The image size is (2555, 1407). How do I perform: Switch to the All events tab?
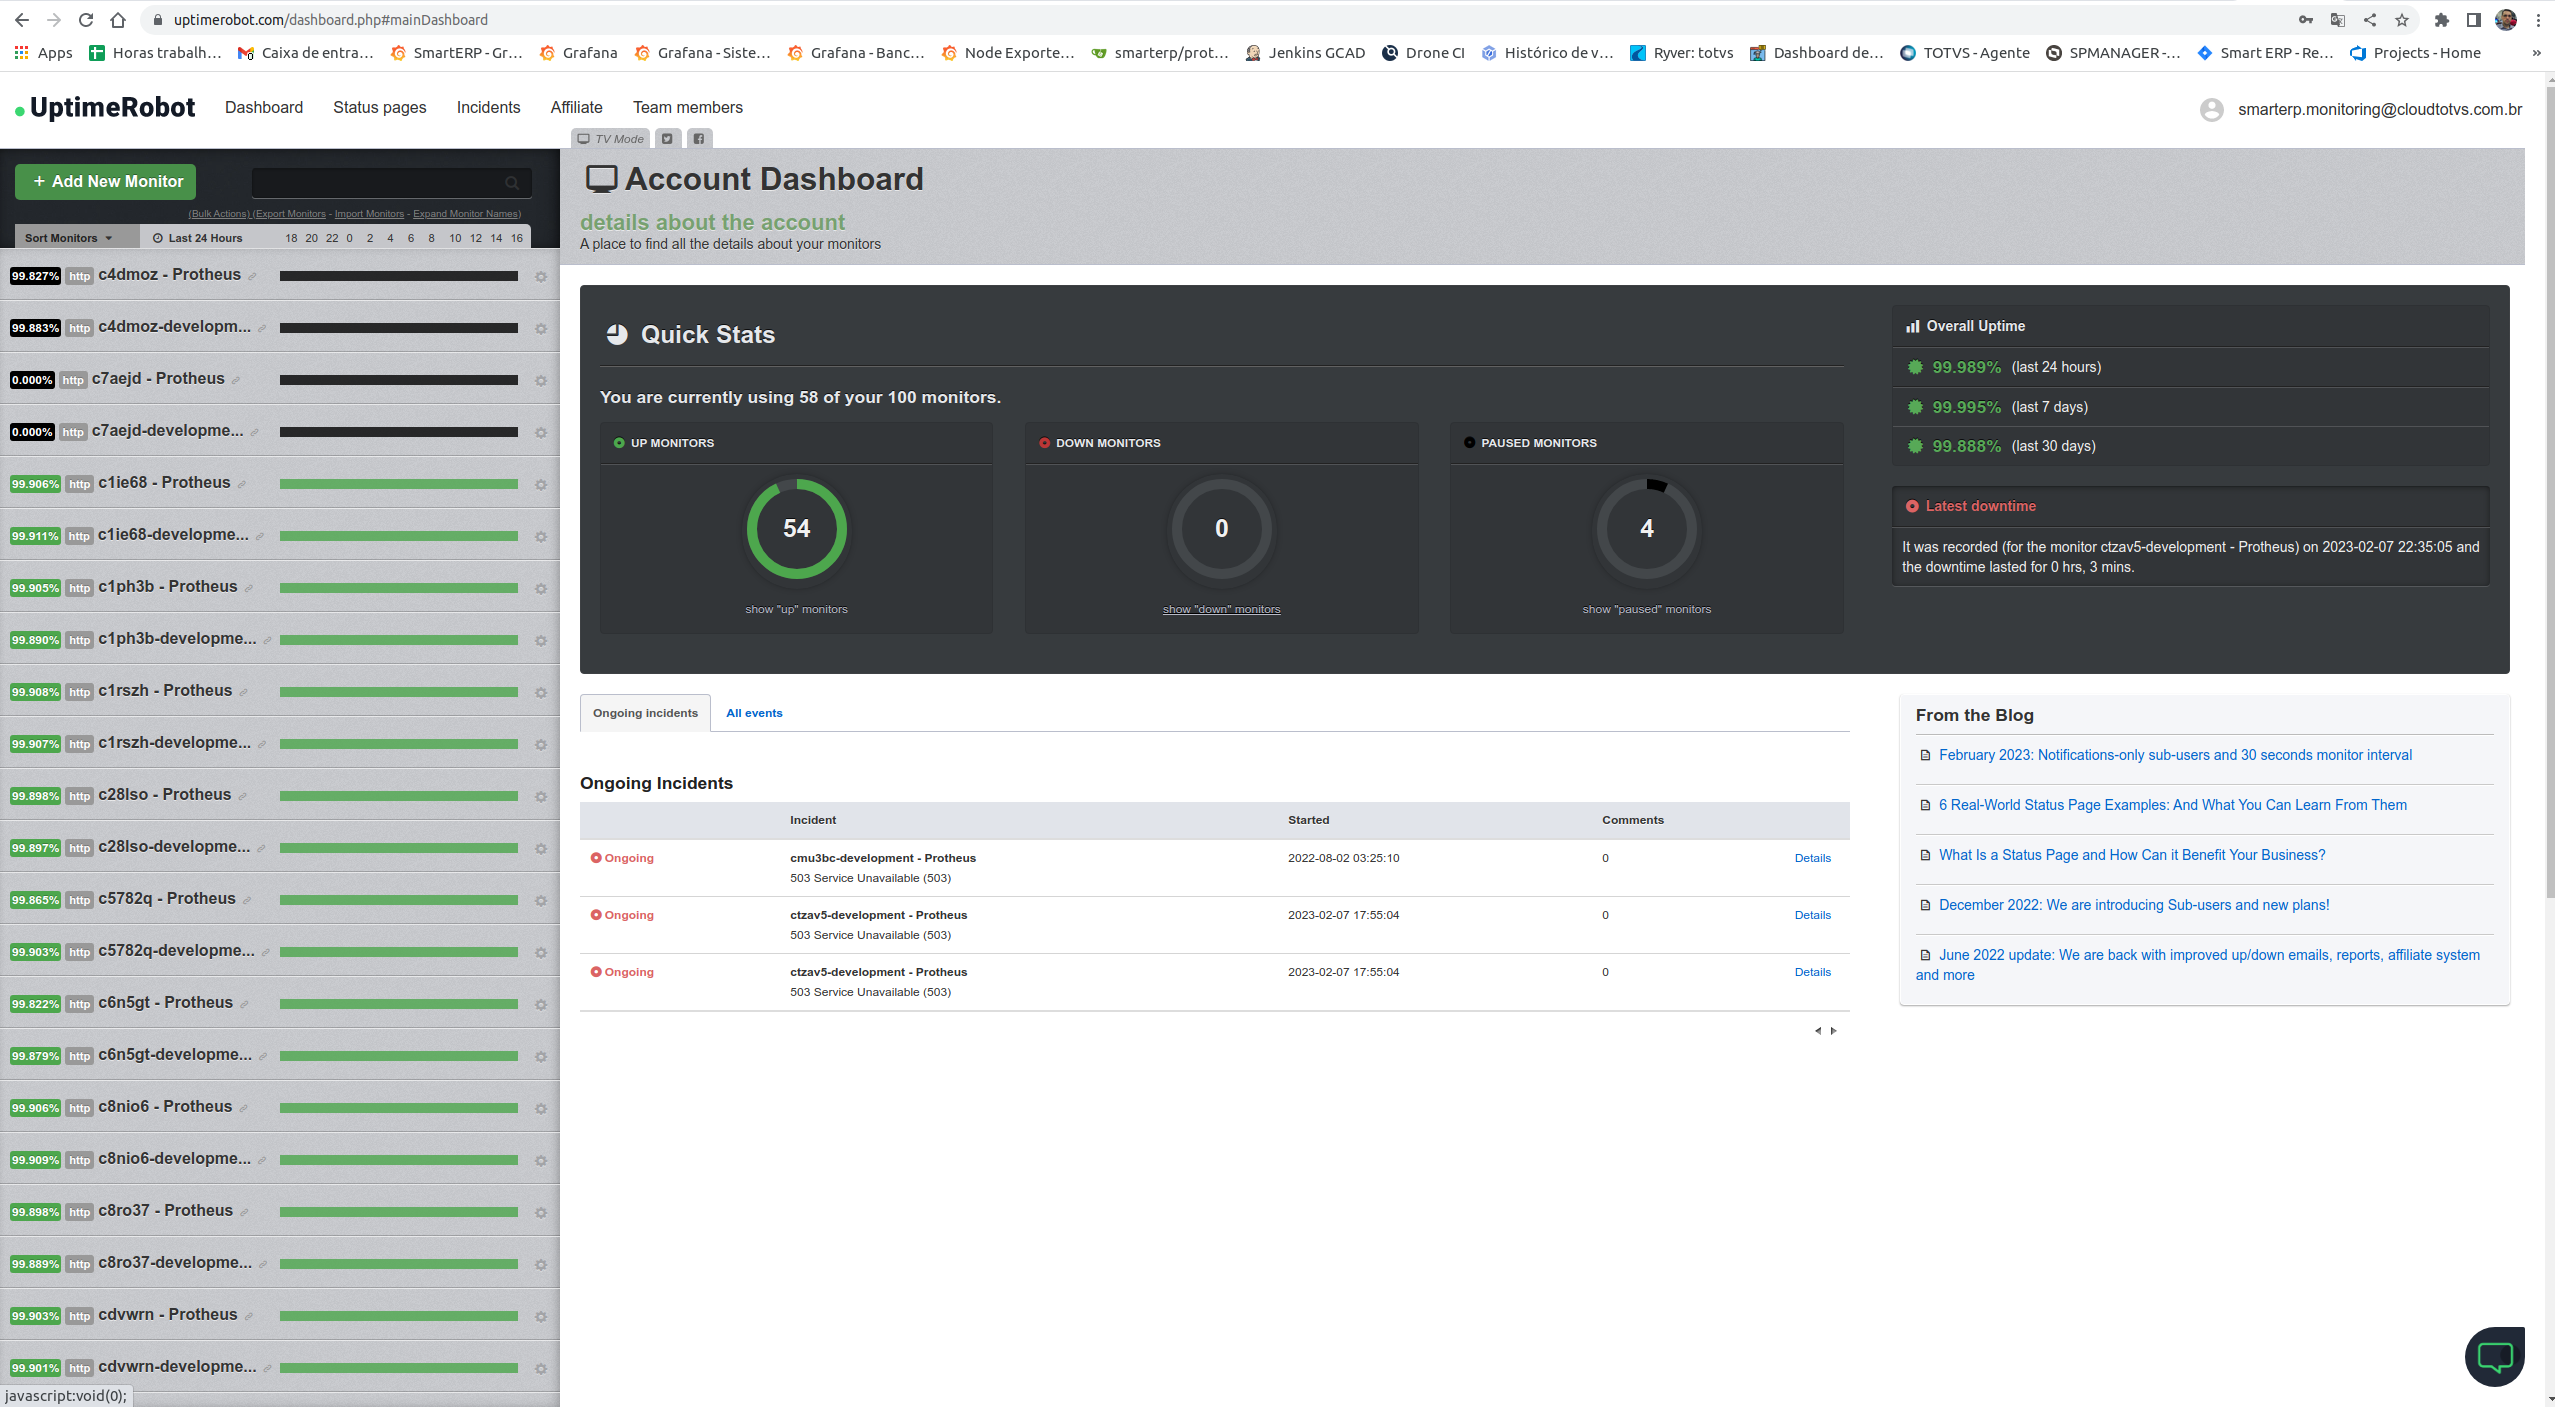(x=754, y=713)
